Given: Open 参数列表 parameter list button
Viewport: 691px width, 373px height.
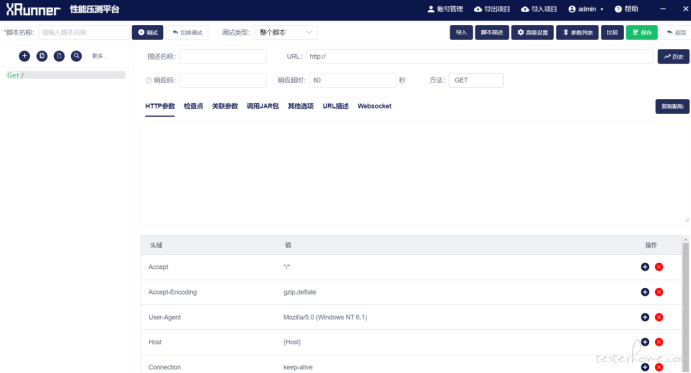Looking at the screenshot, I should 577,32.
